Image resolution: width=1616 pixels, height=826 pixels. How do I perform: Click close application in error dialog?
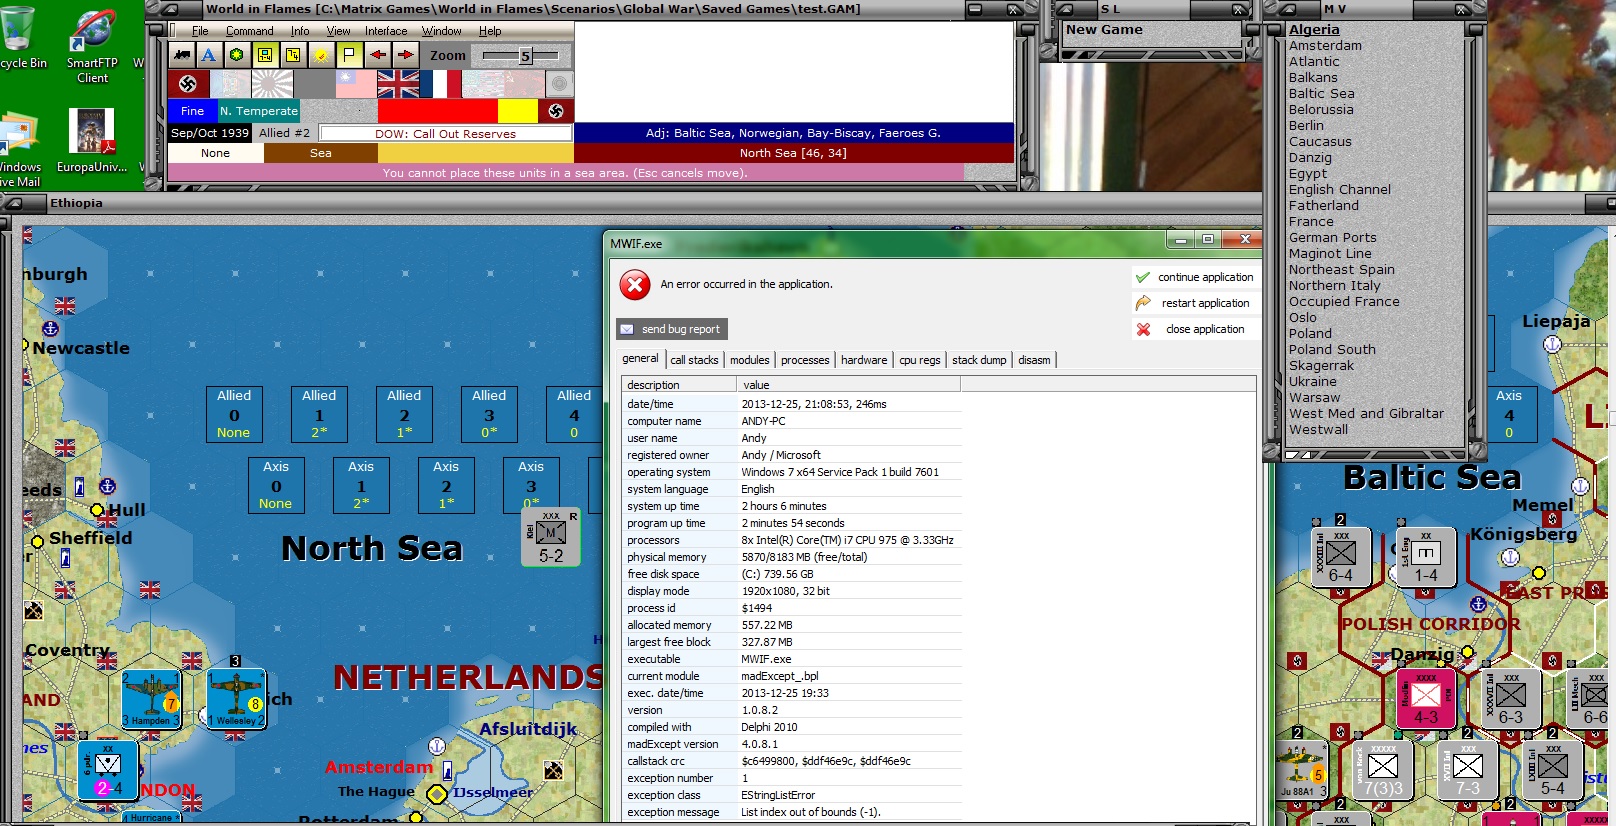coord(1194,329)
